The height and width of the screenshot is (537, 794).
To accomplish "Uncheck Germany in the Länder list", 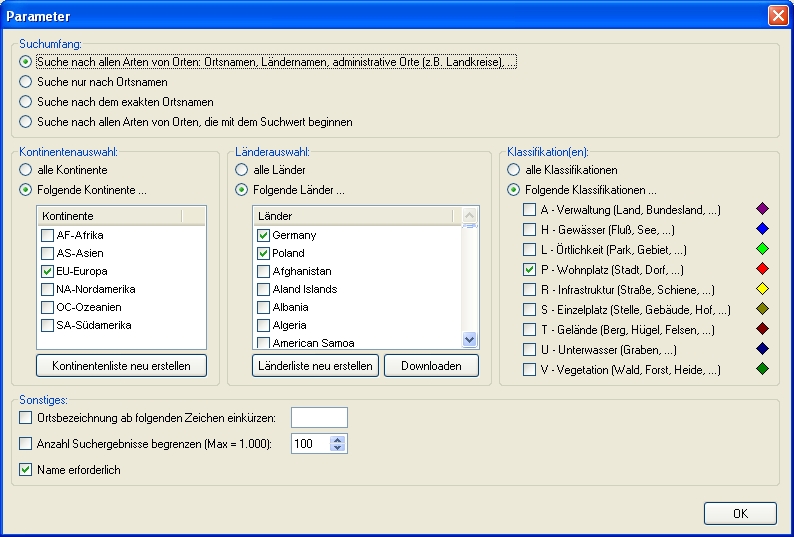I will (x=263, y=235).
